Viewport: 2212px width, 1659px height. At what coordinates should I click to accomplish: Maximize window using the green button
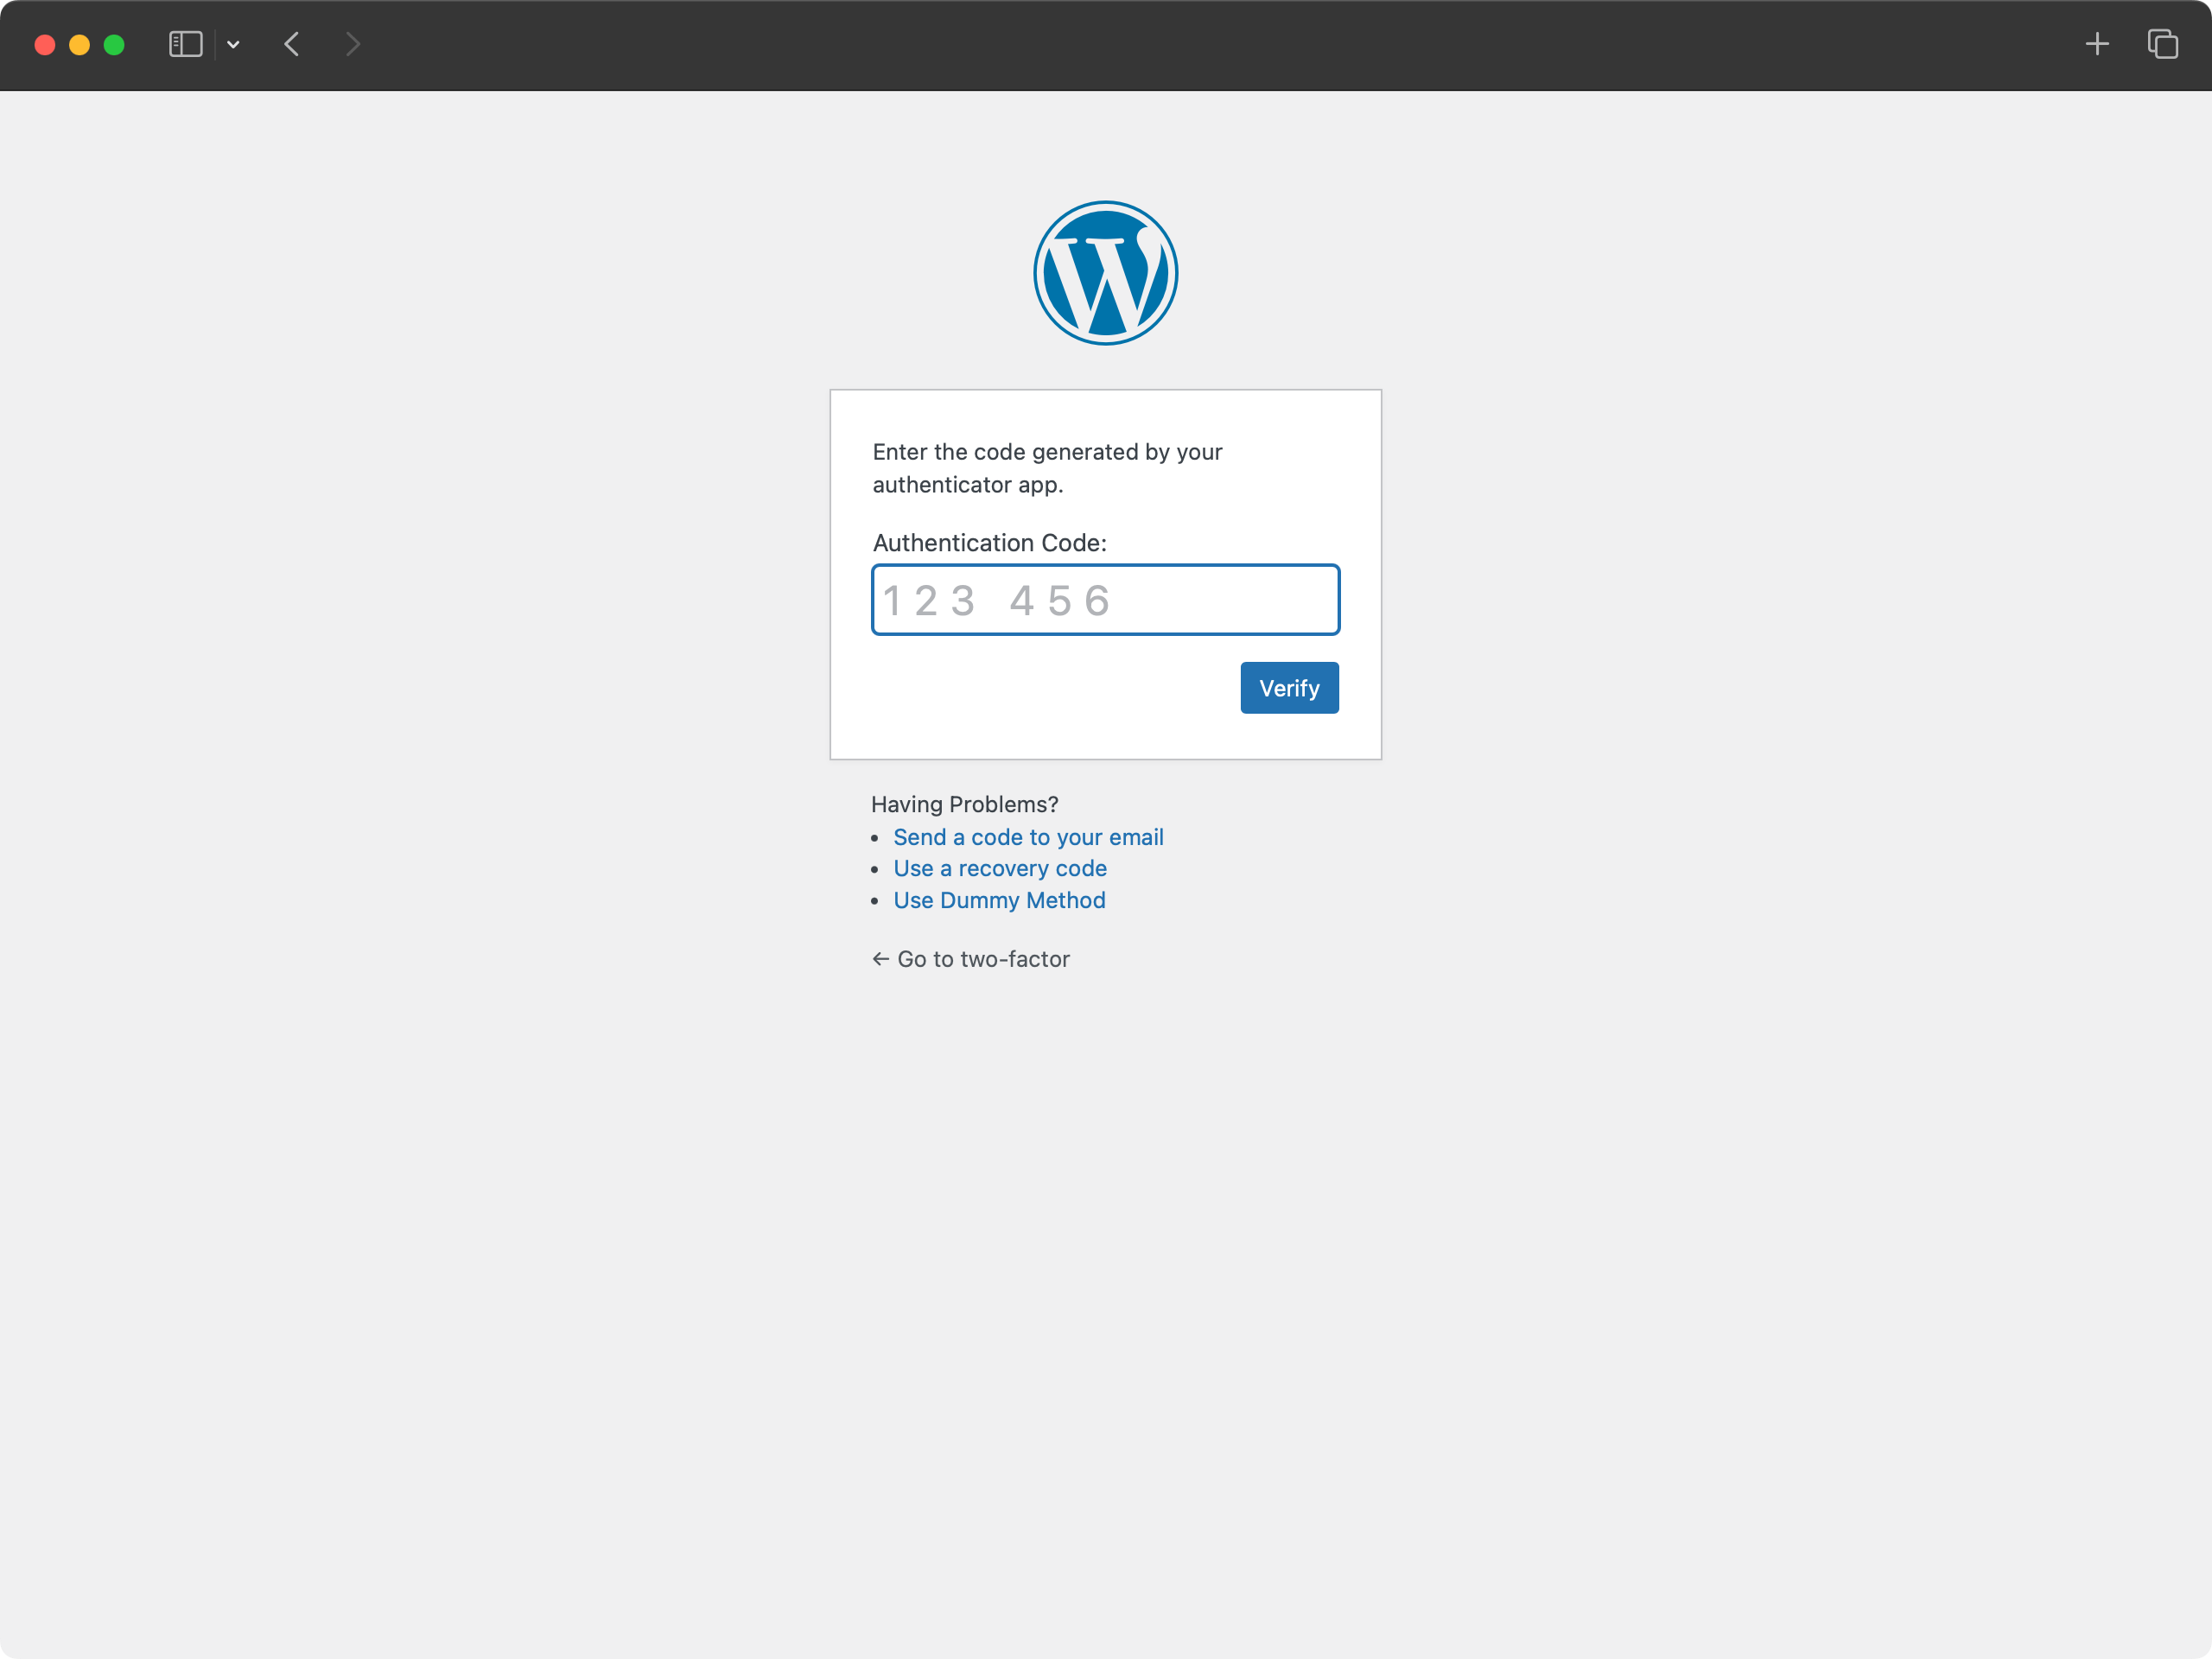pos(114,45)
